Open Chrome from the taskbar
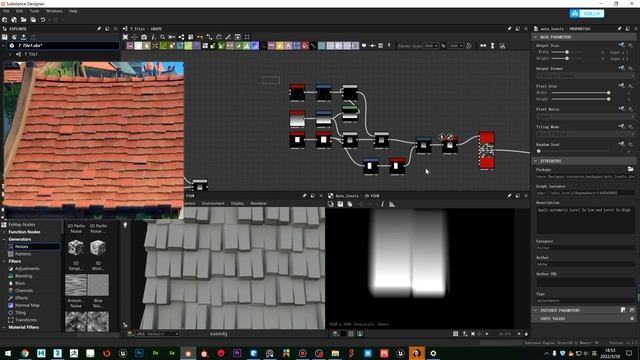640x360 pixels. pyautogui.click(x=25, y=353)
